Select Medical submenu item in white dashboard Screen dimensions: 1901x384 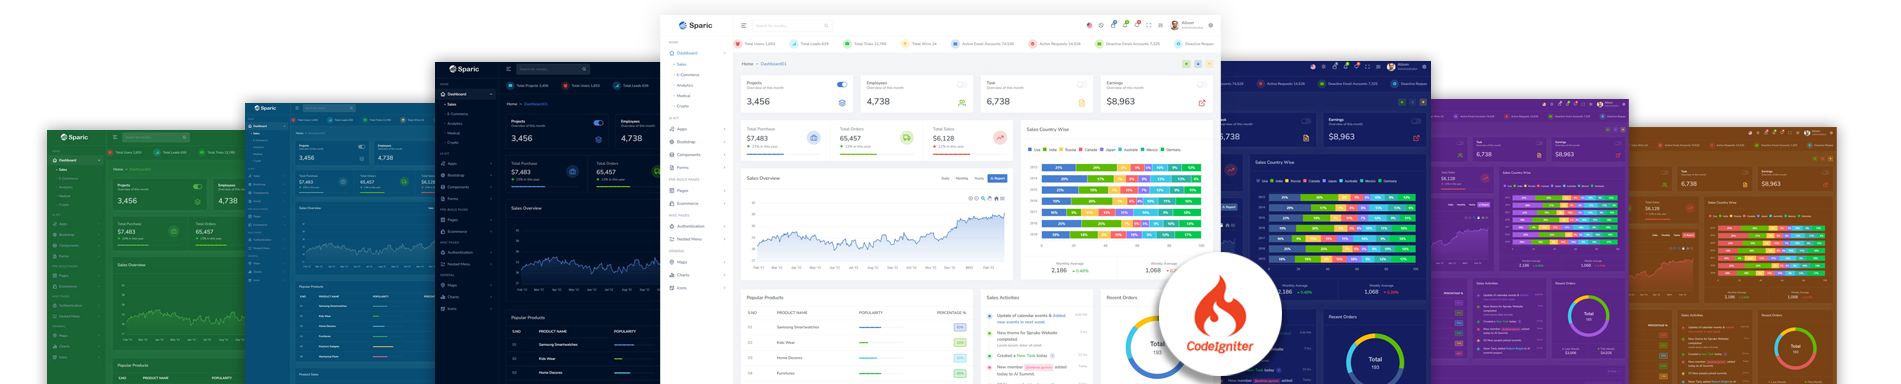pyautogui.click(x=683, y=96)
